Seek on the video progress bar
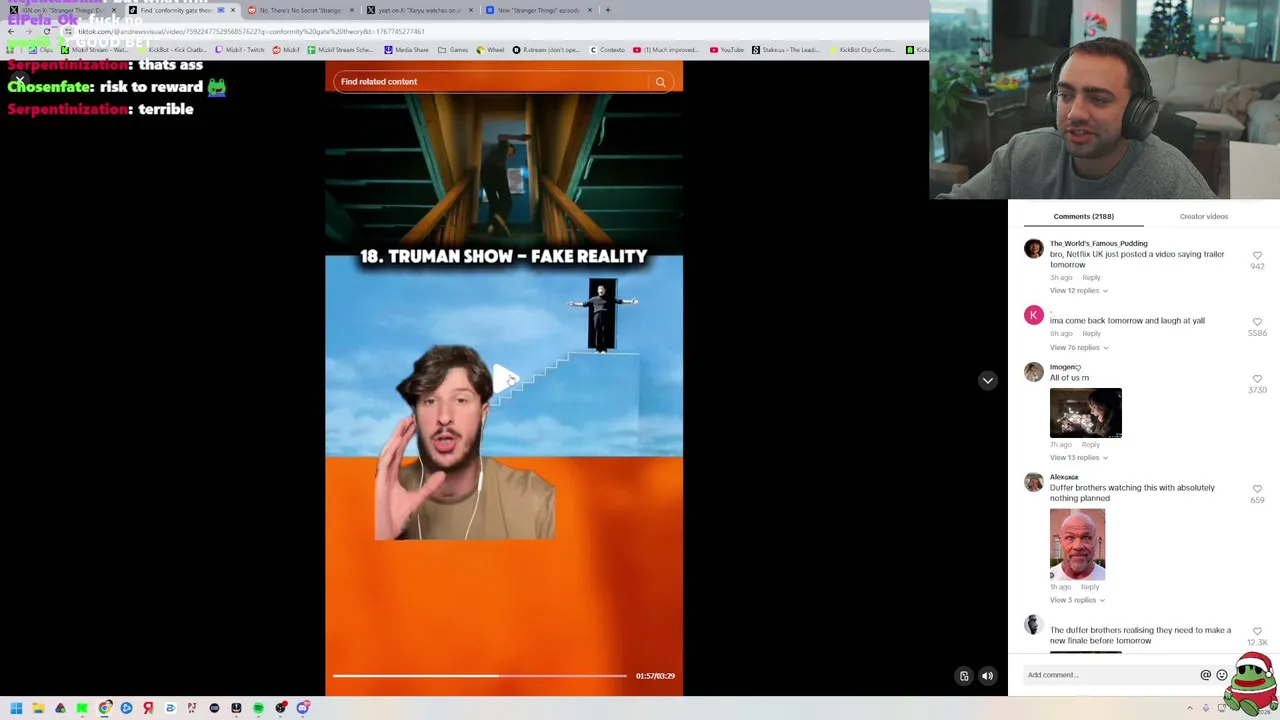Image resolution: width=1280 pixels, height=720 pixels. 480,676
